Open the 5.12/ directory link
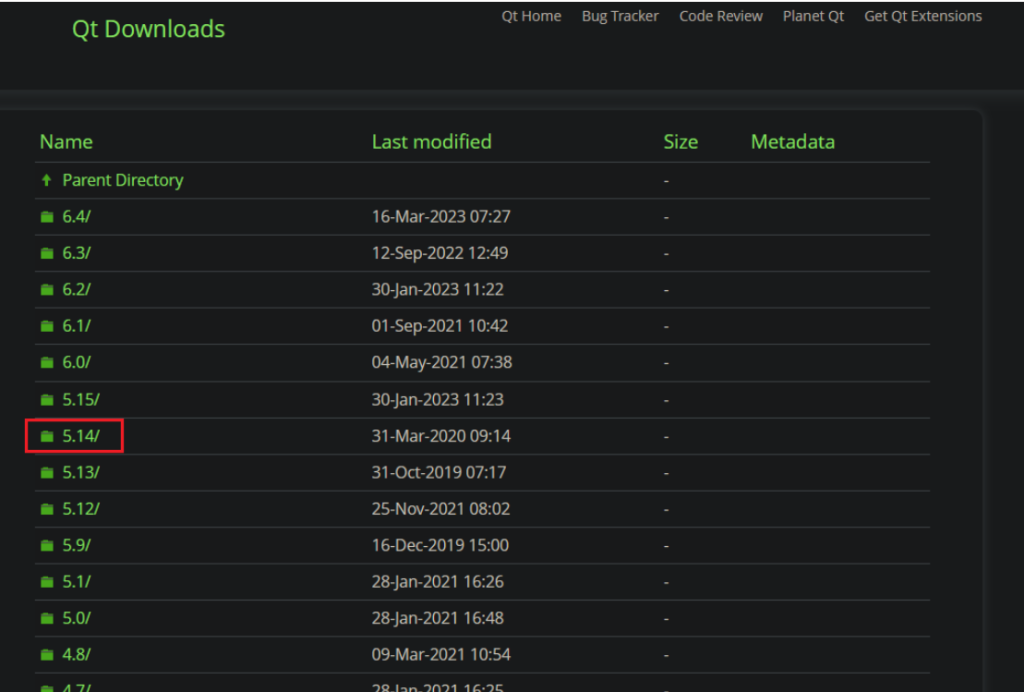 pyautogui.click(x=81, y=509)
